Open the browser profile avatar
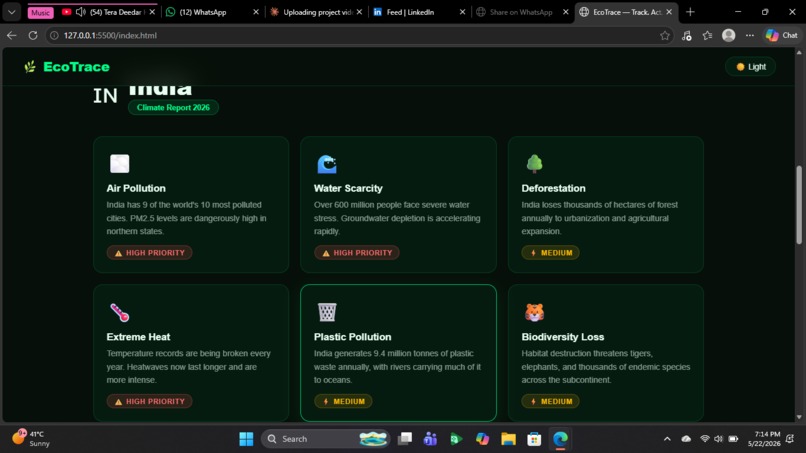 [x=728, y=35]
